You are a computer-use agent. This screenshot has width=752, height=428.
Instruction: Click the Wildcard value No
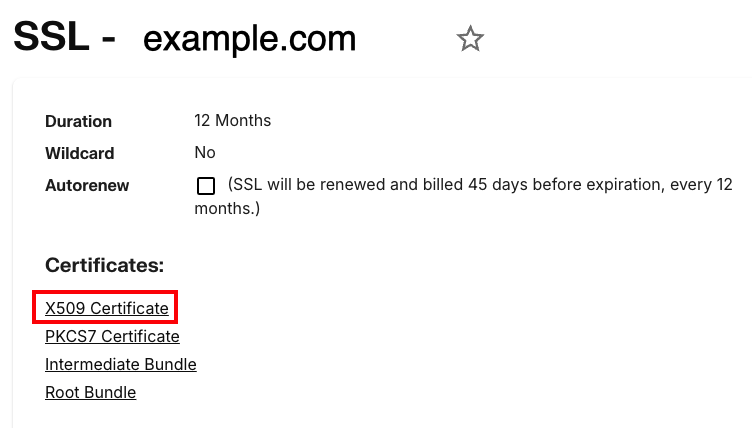pos(205,152)
